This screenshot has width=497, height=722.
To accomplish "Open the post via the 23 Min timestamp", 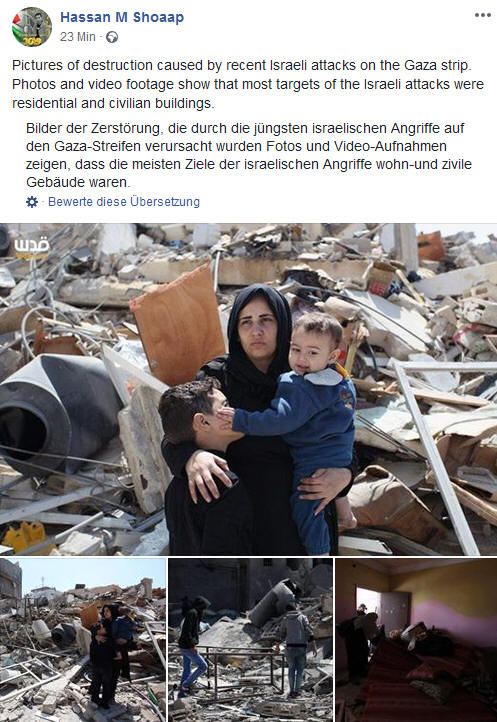I will click(78, 37).
